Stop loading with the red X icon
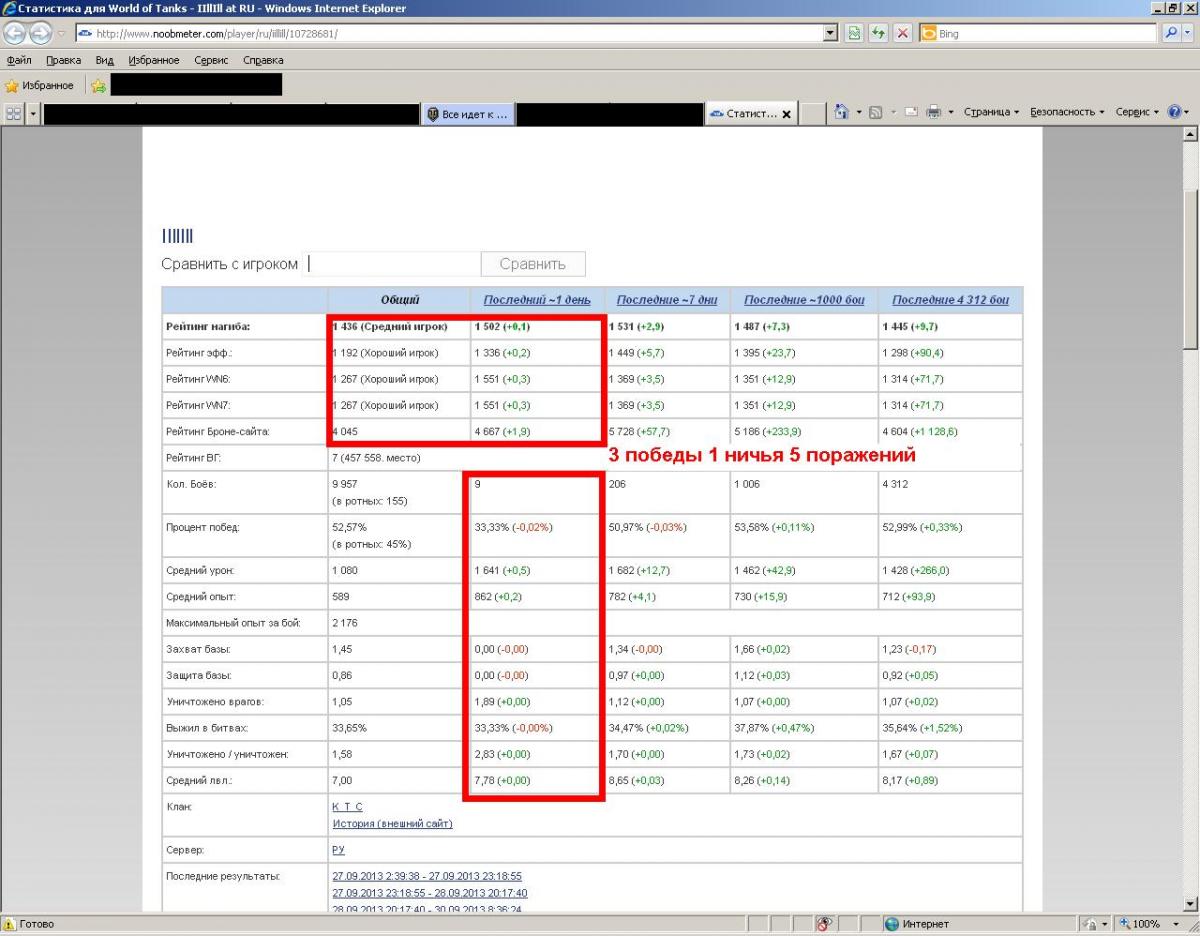 (902, 33)
